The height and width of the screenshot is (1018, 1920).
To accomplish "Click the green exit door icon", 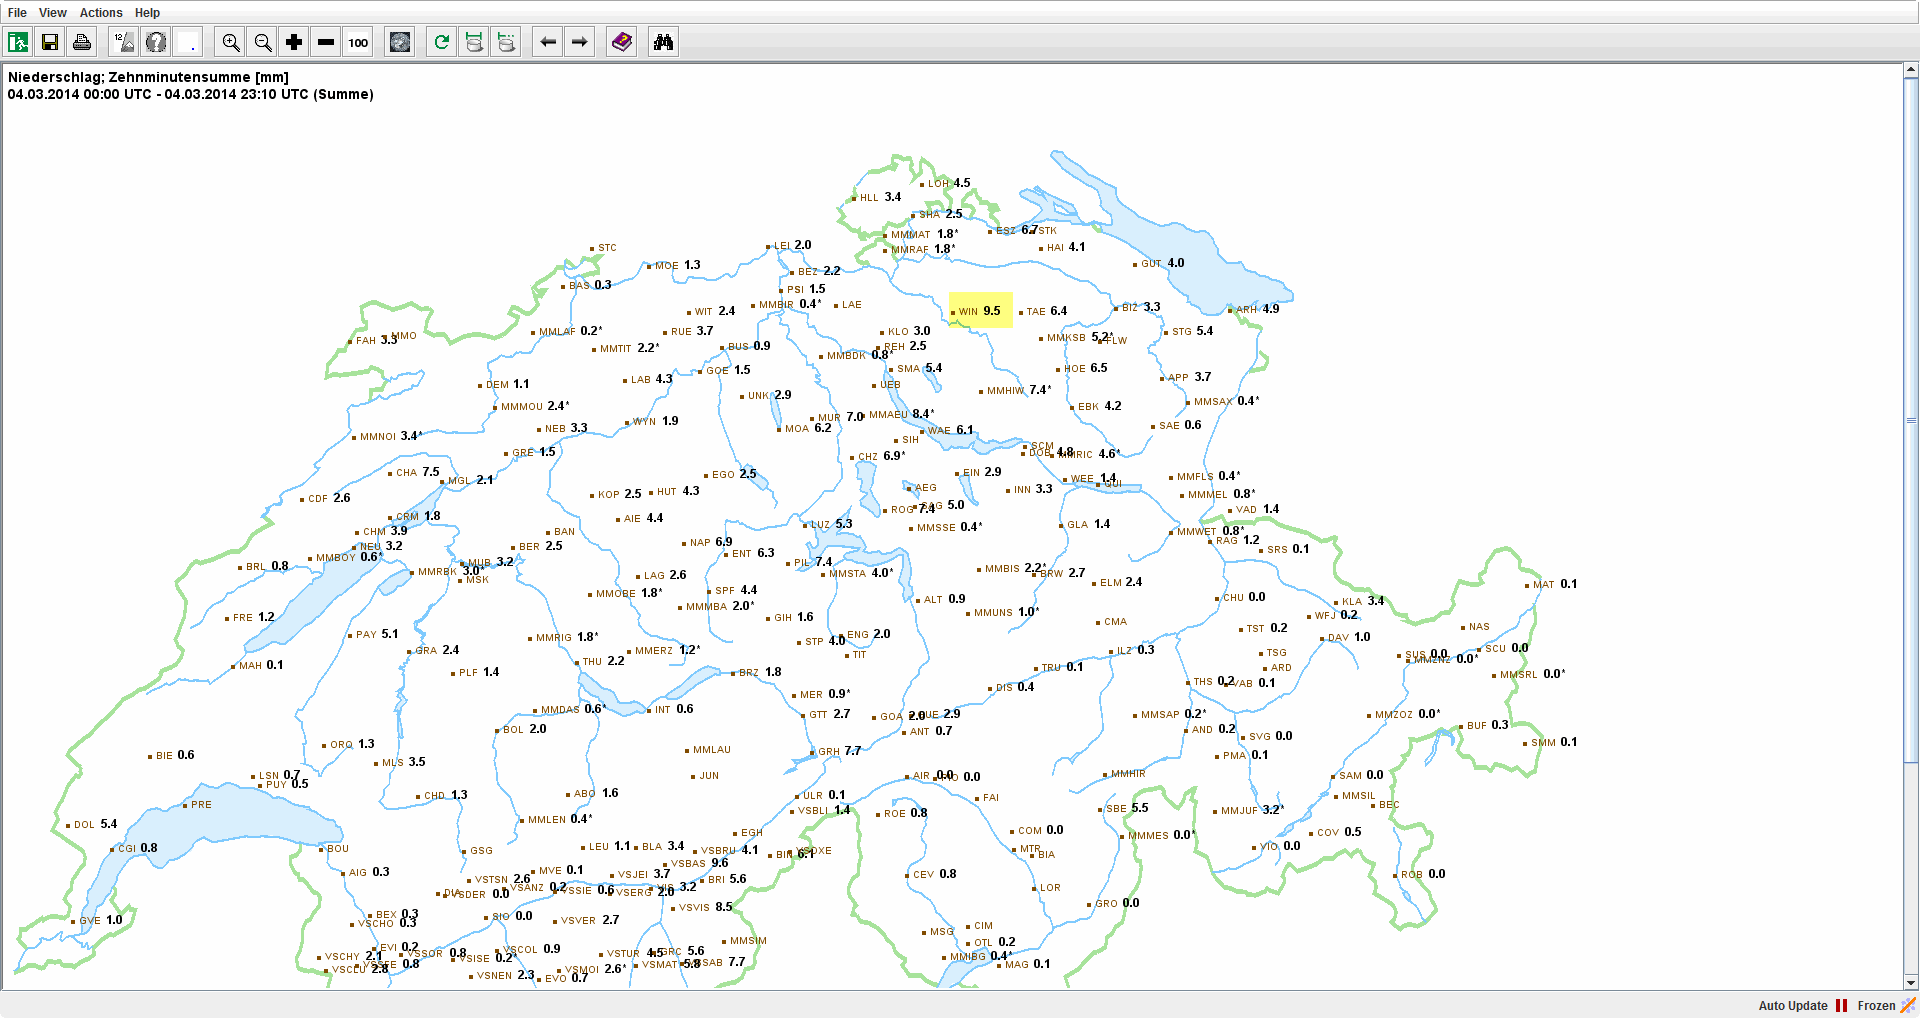I will (x=18, y=42).
